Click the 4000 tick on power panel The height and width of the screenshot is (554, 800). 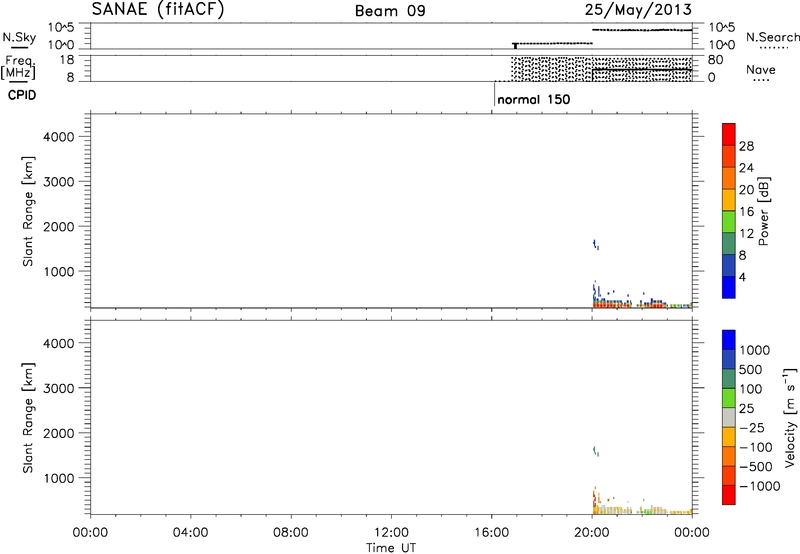[x=59, y=137]
